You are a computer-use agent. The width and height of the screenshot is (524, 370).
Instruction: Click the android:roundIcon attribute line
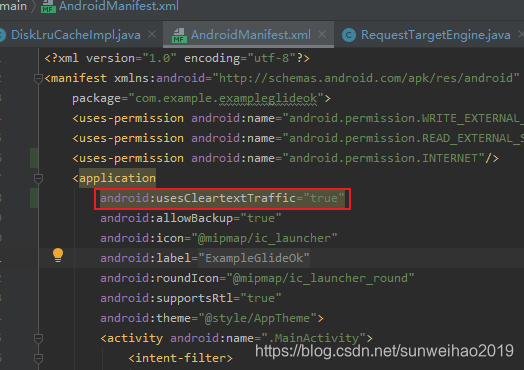click(x=257, y=278)
